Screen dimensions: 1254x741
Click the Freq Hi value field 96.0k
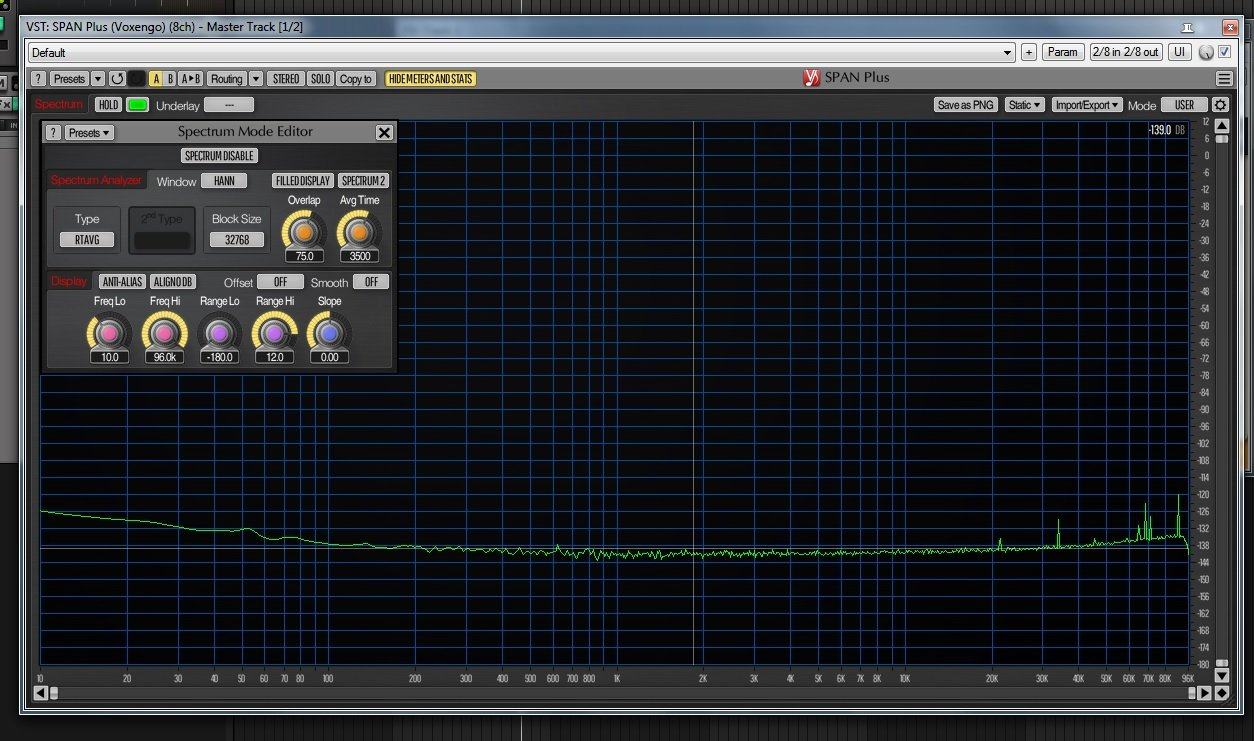[x=164, y=357]
